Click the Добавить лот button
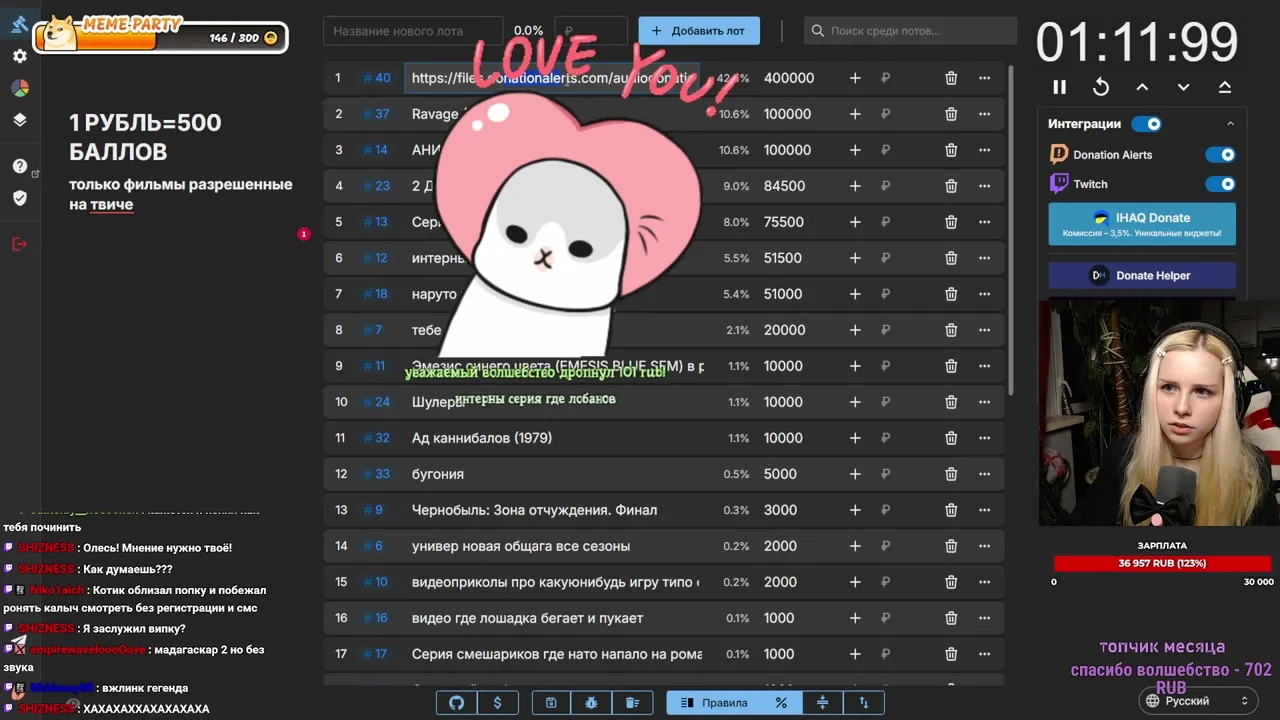 (699, 31)
